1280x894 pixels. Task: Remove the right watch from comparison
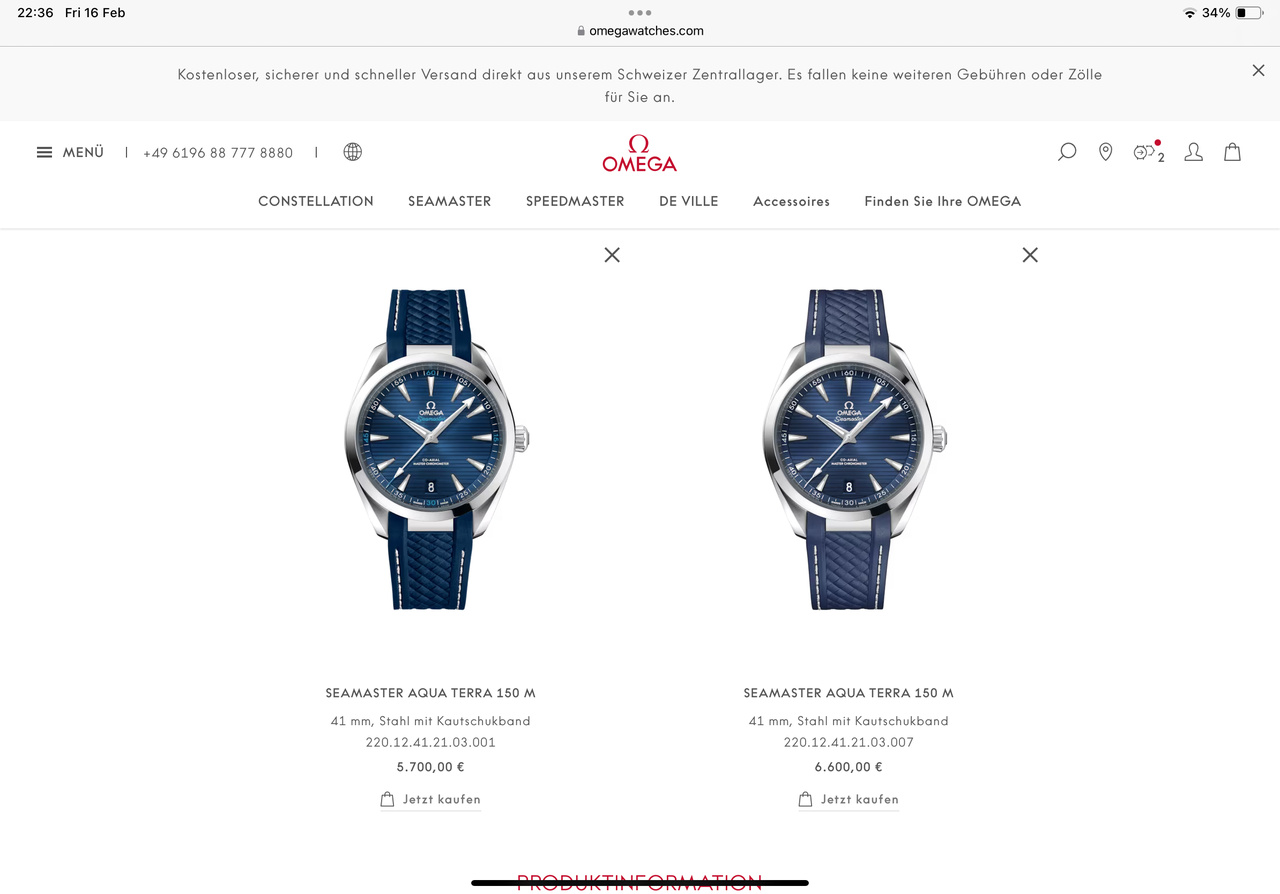point(1030,255)
